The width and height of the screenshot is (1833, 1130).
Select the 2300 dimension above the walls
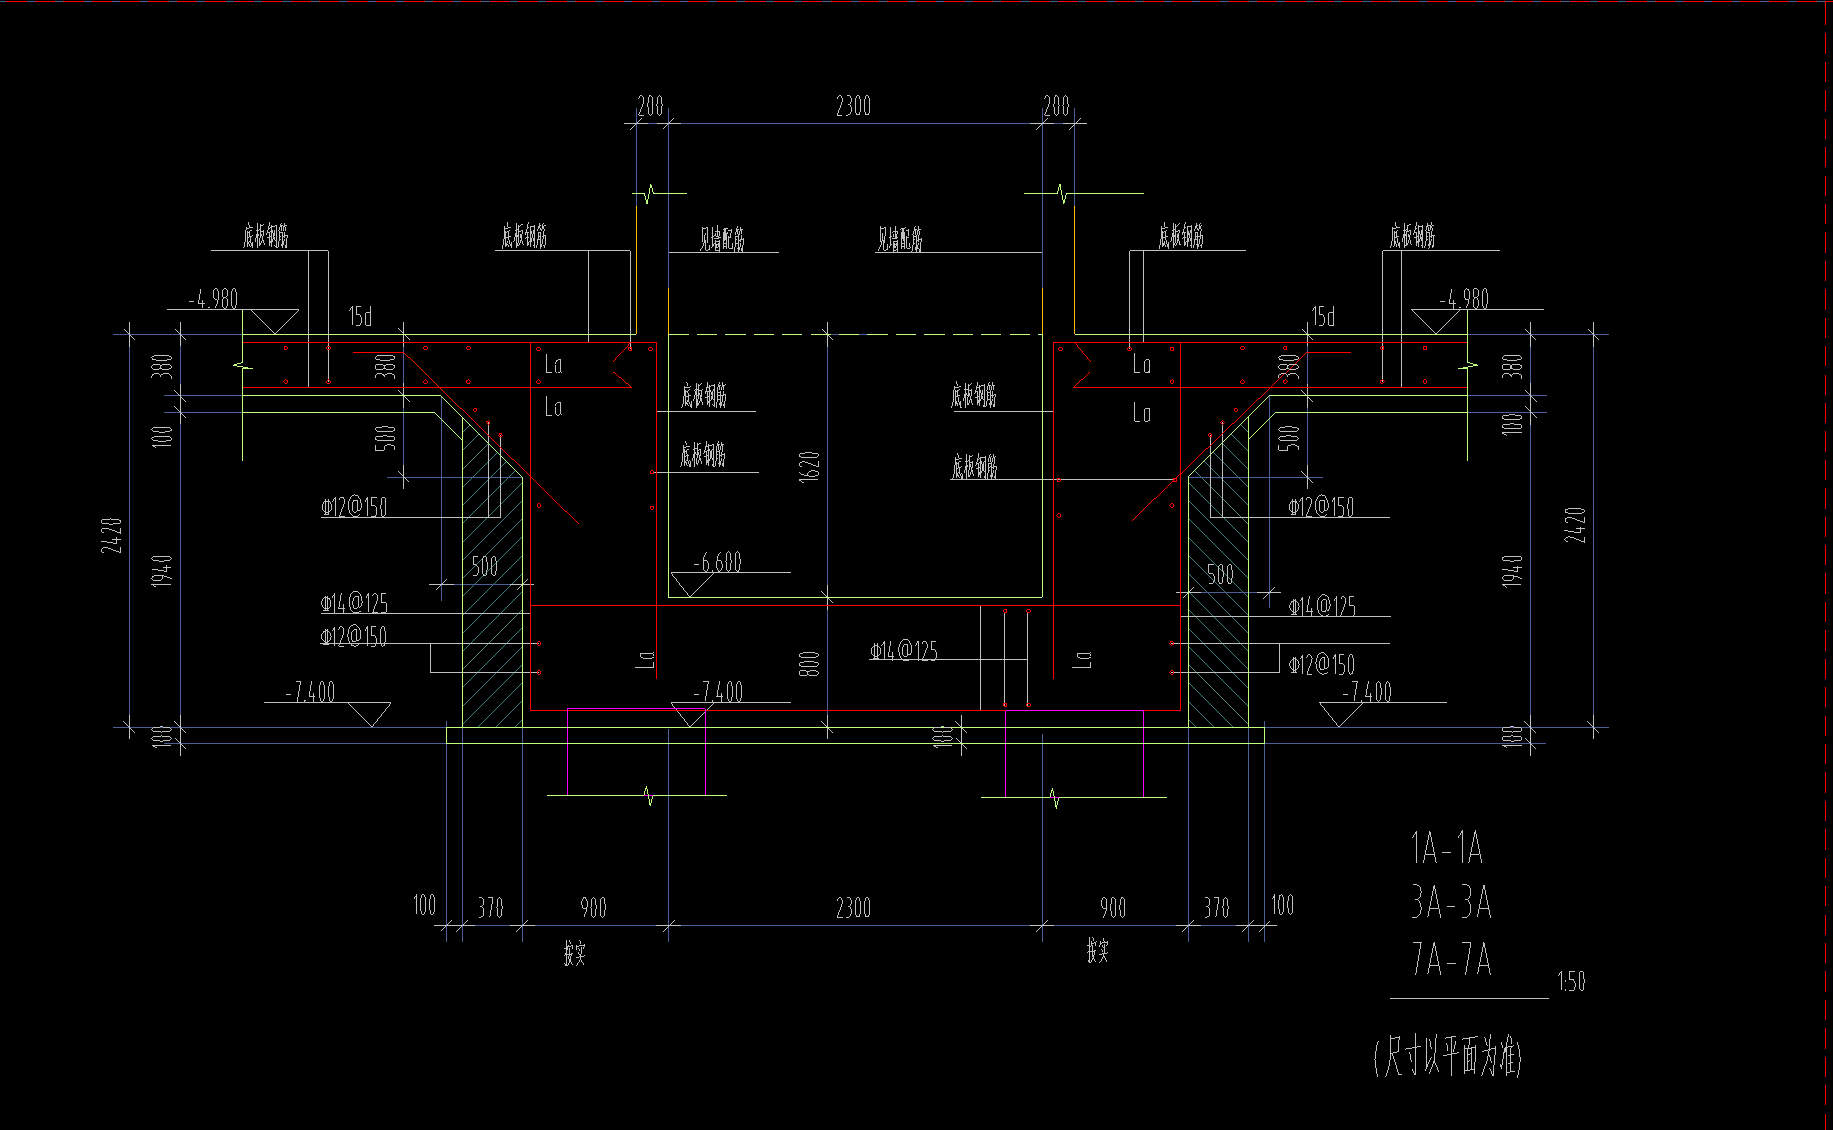click(x=854, y=106)
